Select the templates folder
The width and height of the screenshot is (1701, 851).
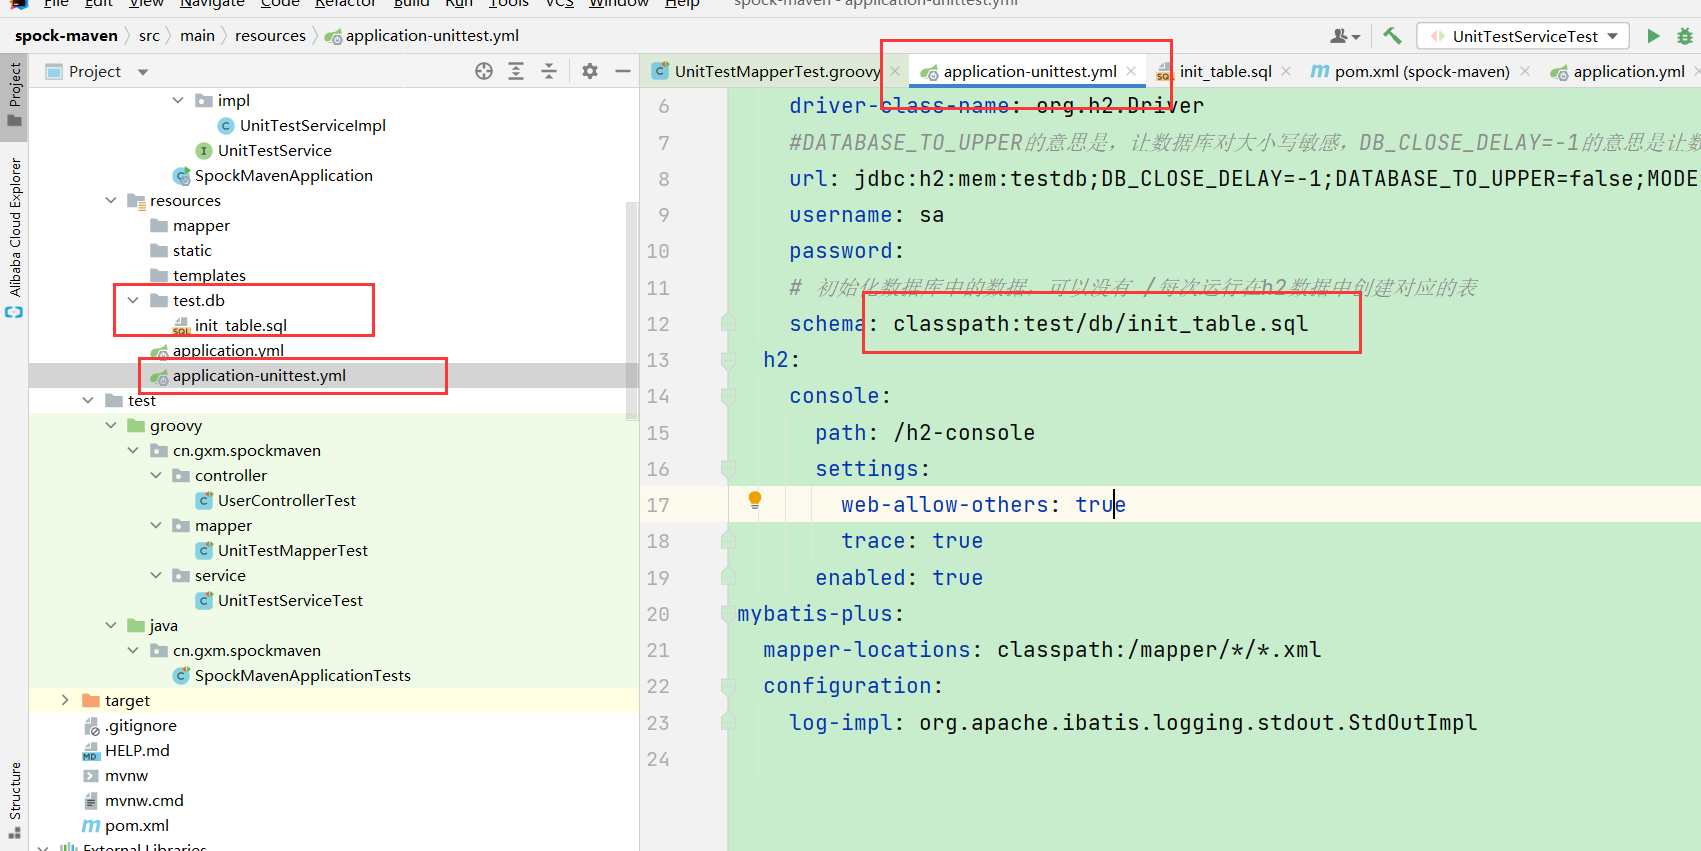208,275
